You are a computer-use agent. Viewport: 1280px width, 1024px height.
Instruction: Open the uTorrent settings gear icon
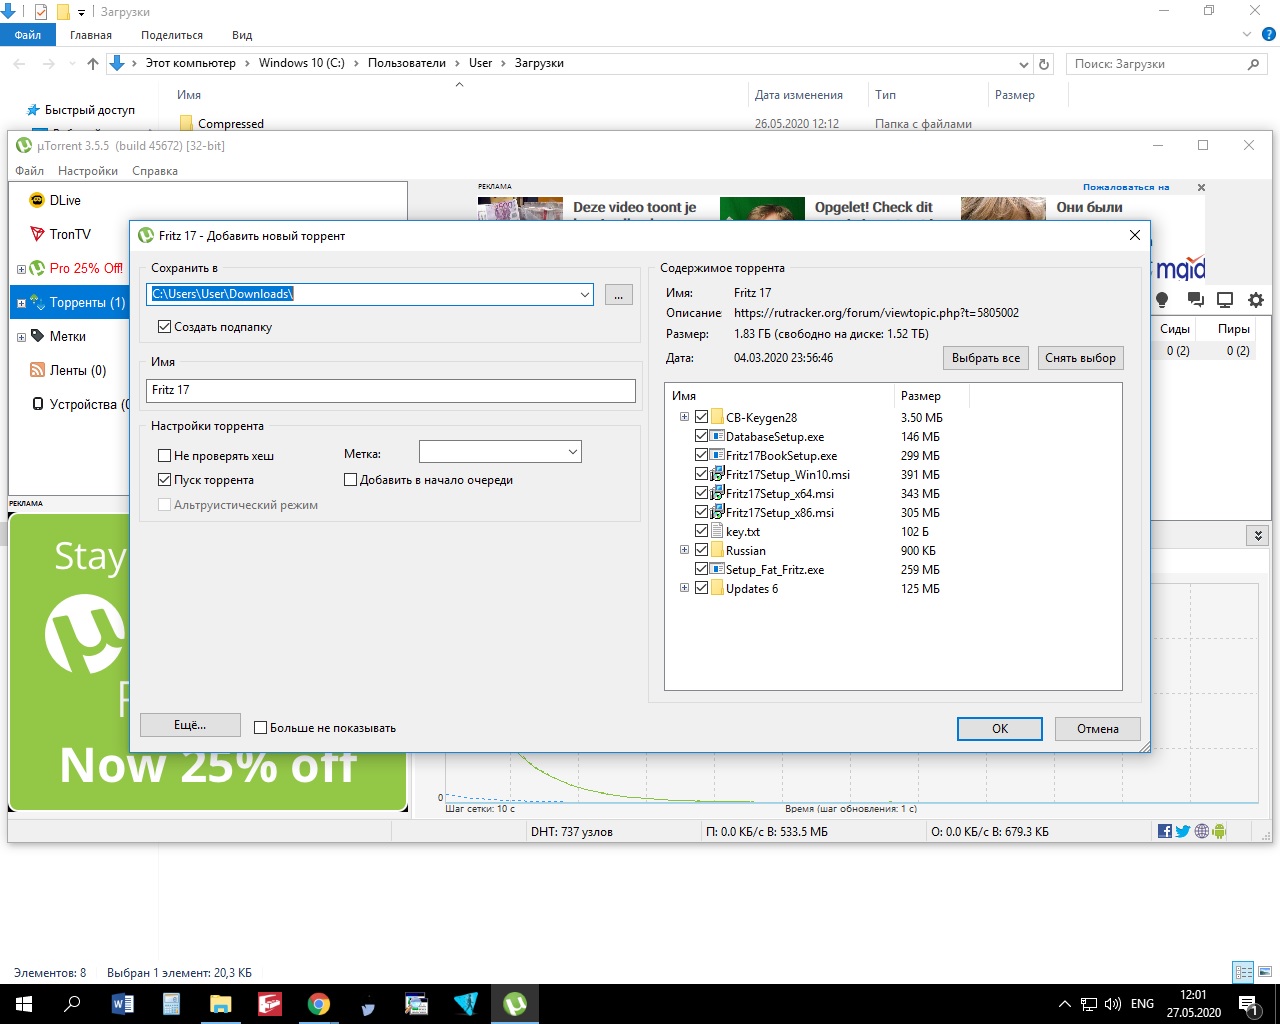click(x=1256, y=300)
